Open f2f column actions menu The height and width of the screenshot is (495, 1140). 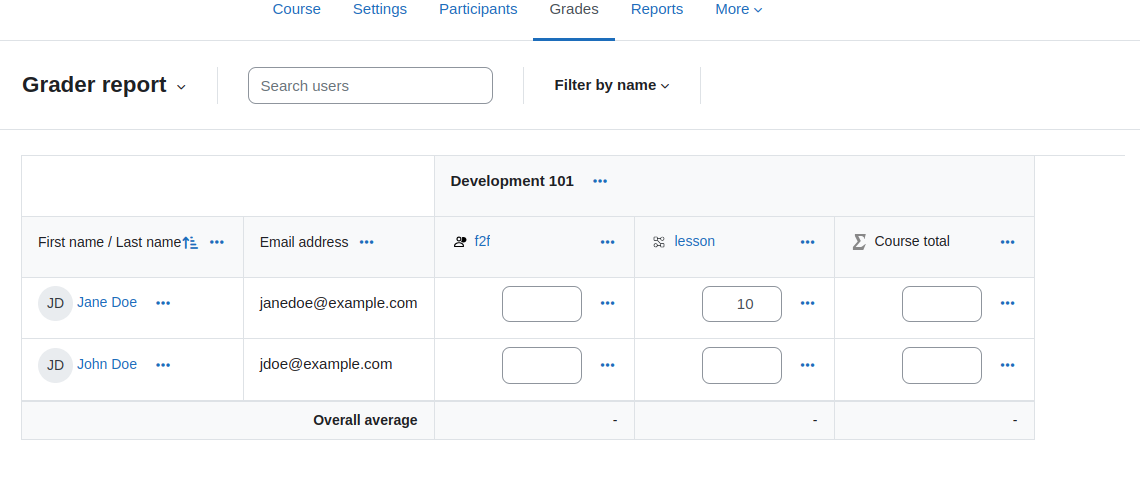(608, 242)
